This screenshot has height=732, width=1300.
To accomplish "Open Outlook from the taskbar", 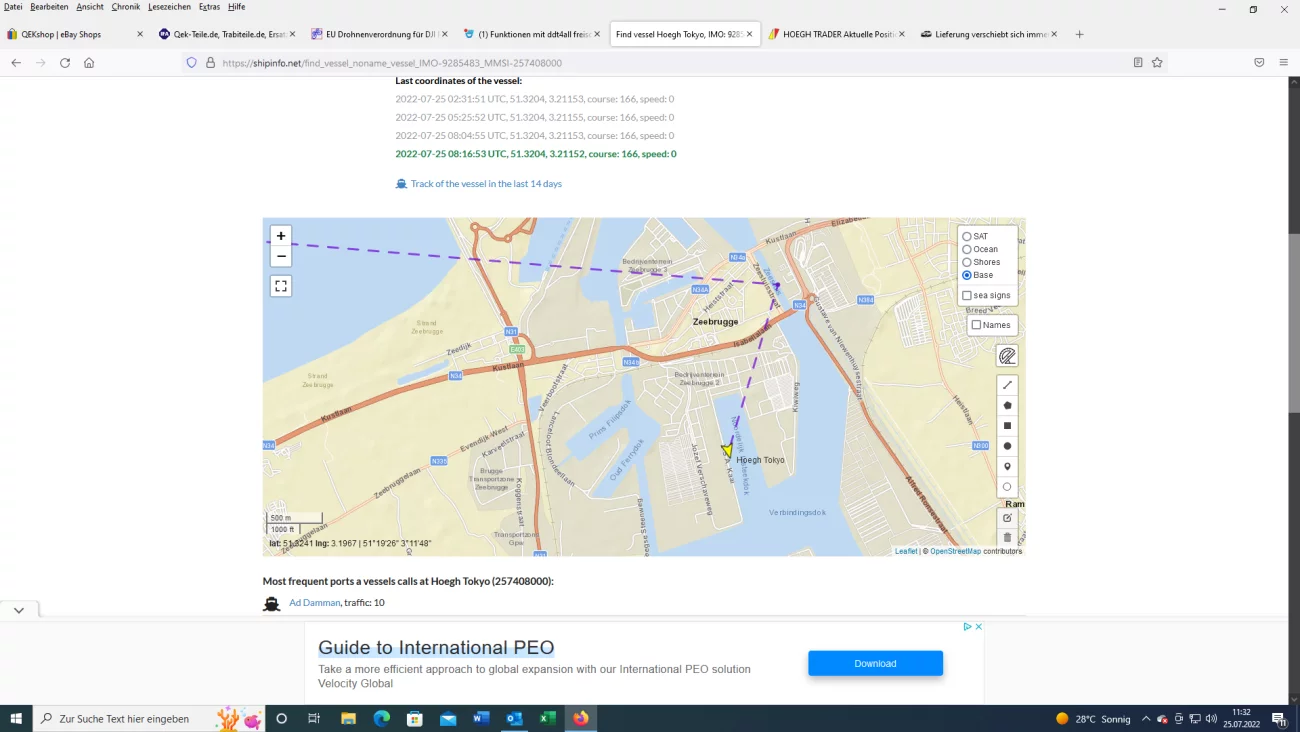I will click(x=515, y=718).
